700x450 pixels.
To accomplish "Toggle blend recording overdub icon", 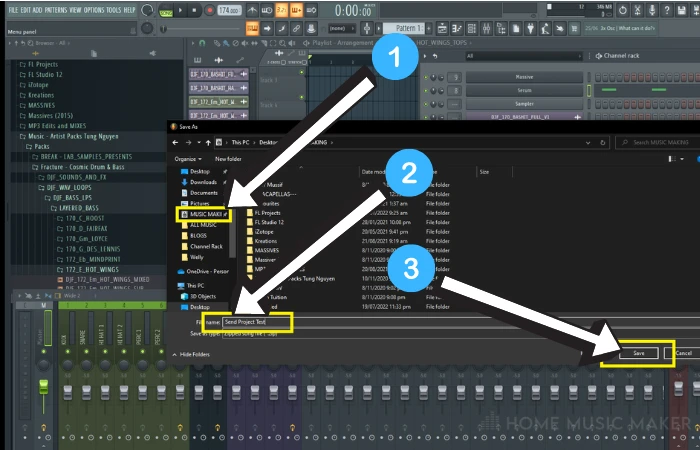I will (296, 10).
